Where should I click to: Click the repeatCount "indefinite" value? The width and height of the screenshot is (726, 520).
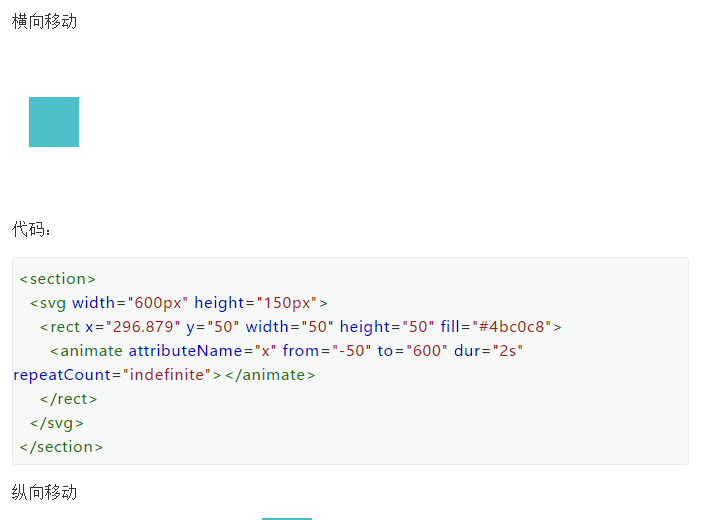click(166, 375)
